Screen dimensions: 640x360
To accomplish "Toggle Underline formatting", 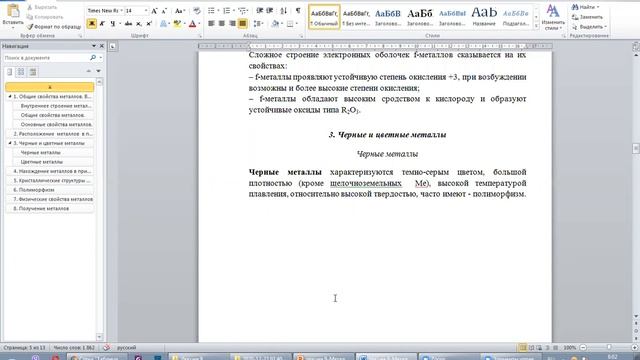I will [112, 24].
